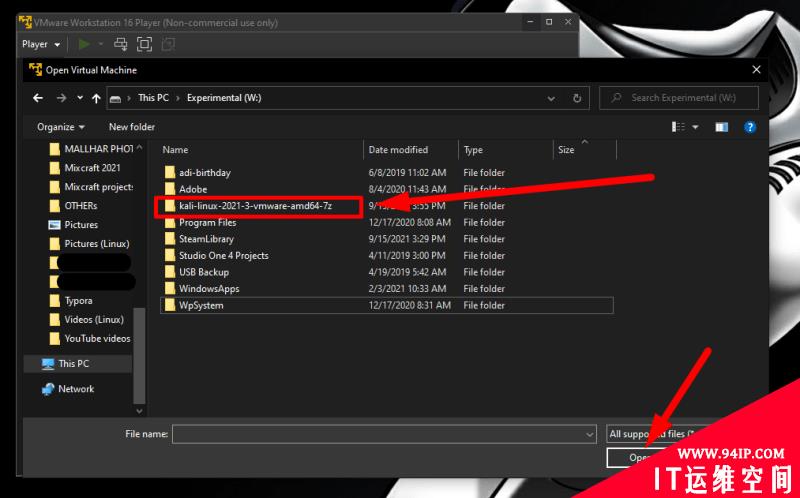Select Network in navigation pane
Image resolution: width=800 pixels, height=498 pixels.
click(76, 389)
